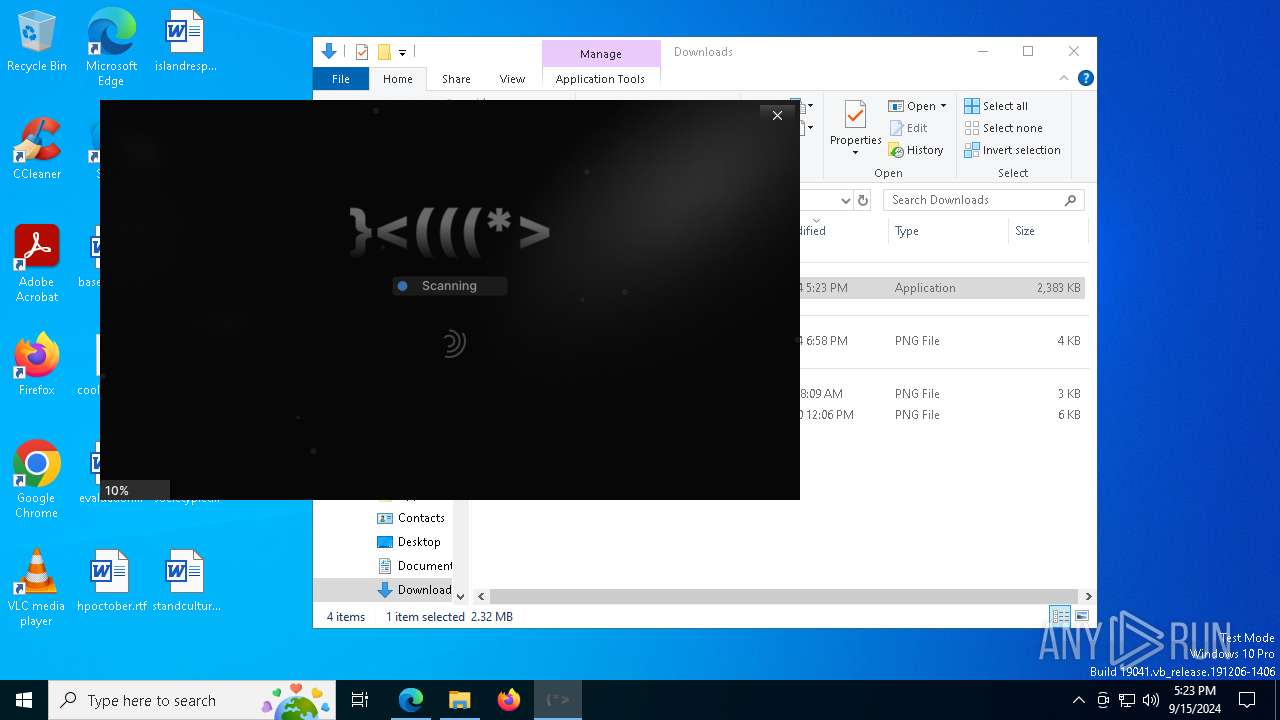Refresh the Downloads folder view
This screenshot has width=1280, height=720.
(863, 200)
